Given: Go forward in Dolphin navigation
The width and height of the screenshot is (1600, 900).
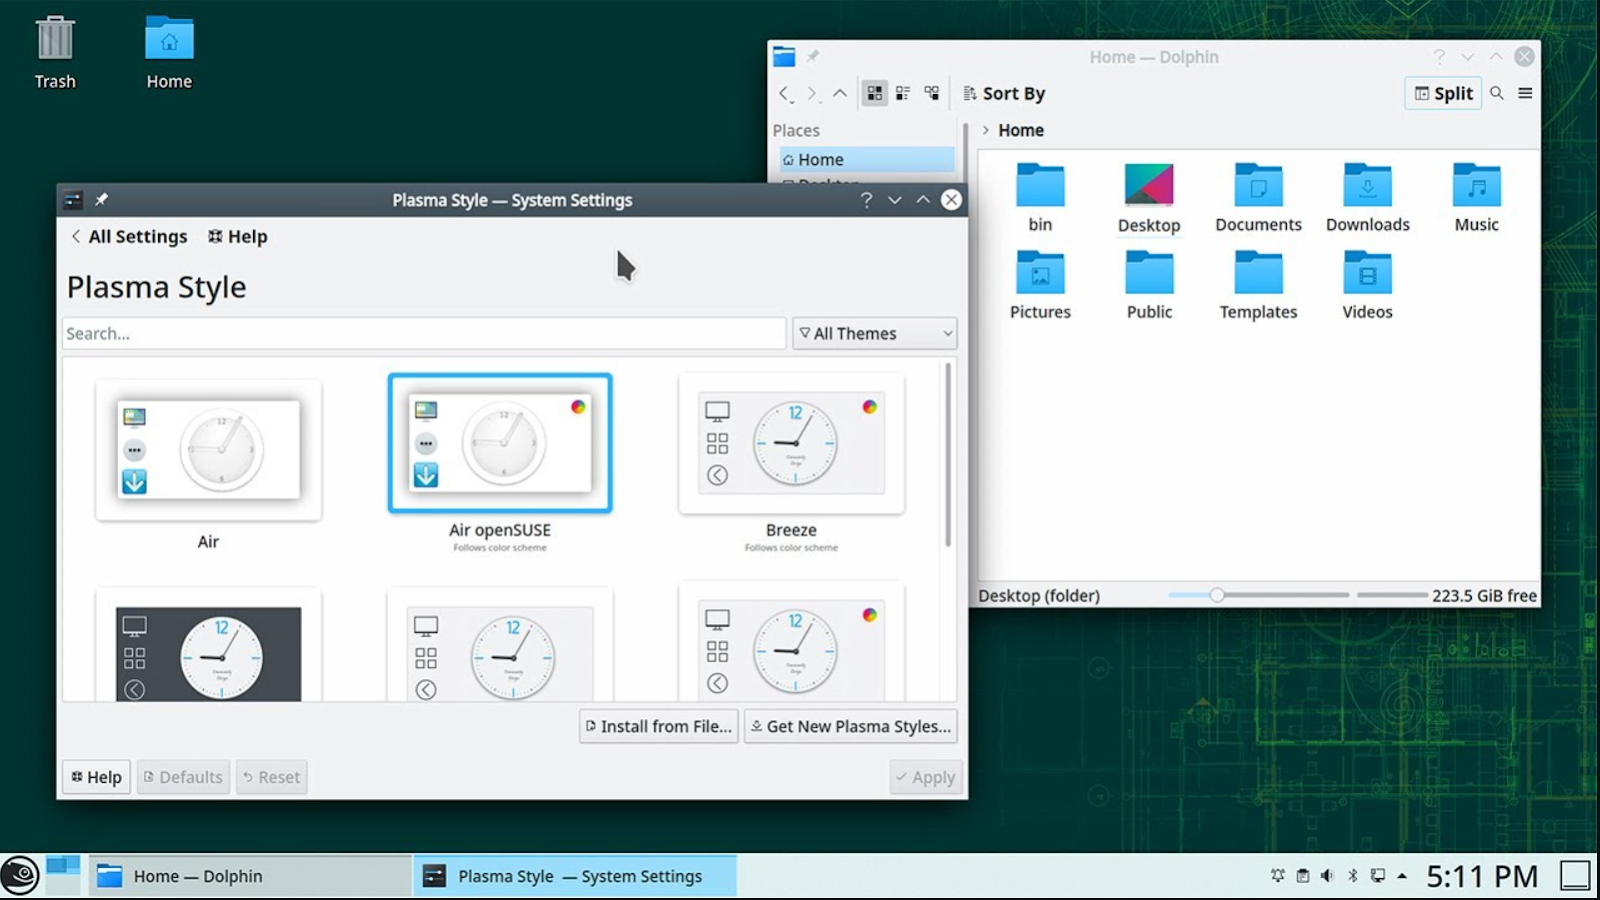Looking at the screenshot, I should tap(812, 93).
